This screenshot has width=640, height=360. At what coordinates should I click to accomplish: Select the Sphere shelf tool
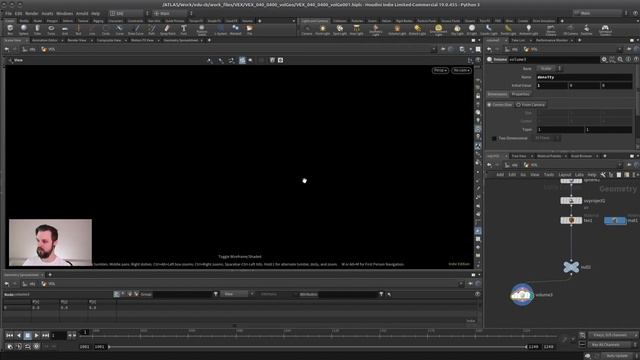pos(24,29)
